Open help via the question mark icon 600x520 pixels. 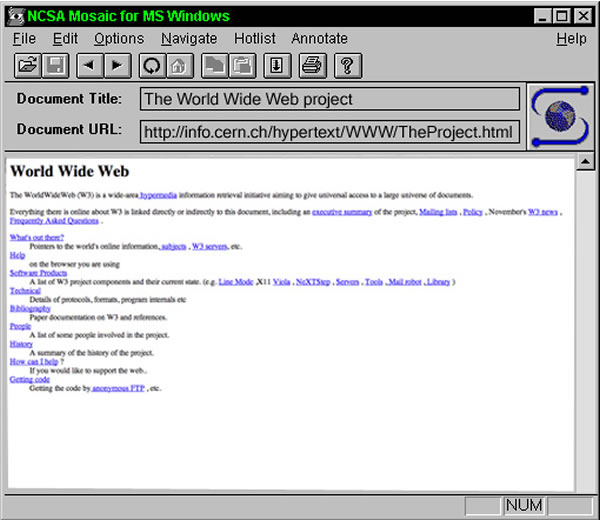pyautogui.click(x=347, y=66)
